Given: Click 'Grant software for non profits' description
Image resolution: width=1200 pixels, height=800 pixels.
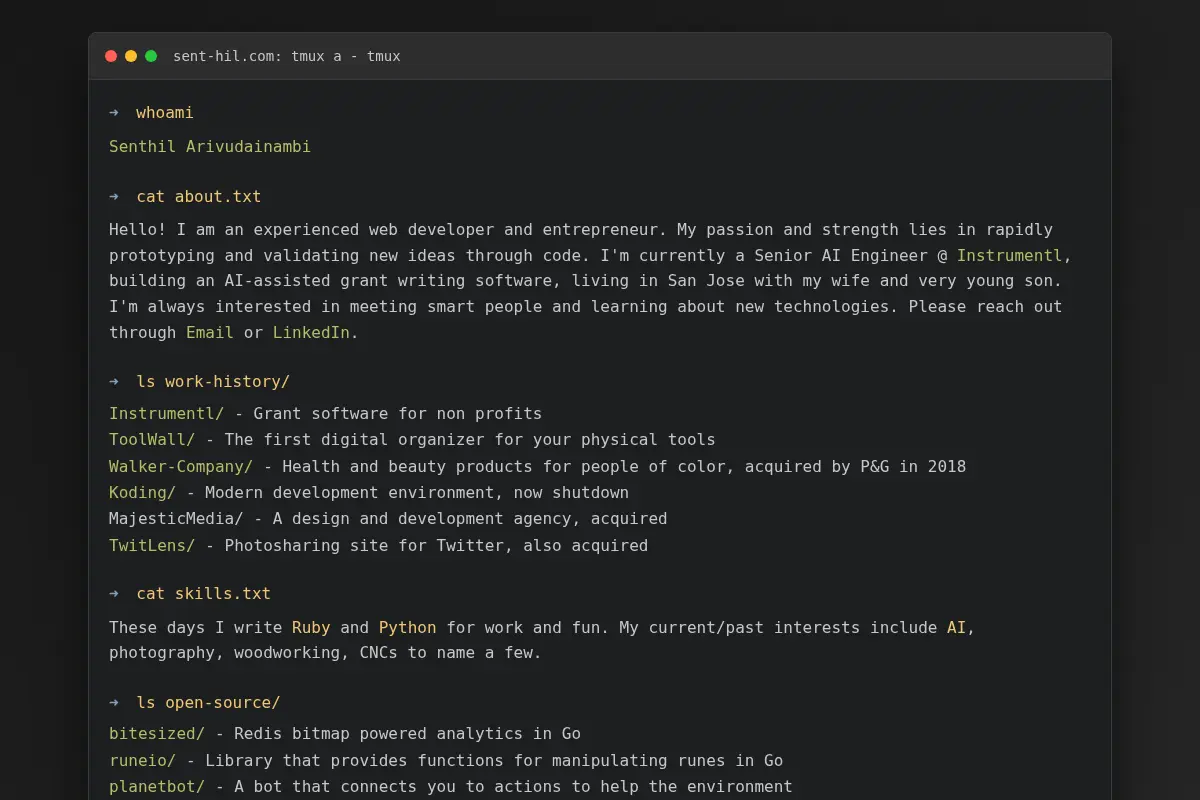Looking at the screenshot, I should pyautogui.click(x=398, y=413).
